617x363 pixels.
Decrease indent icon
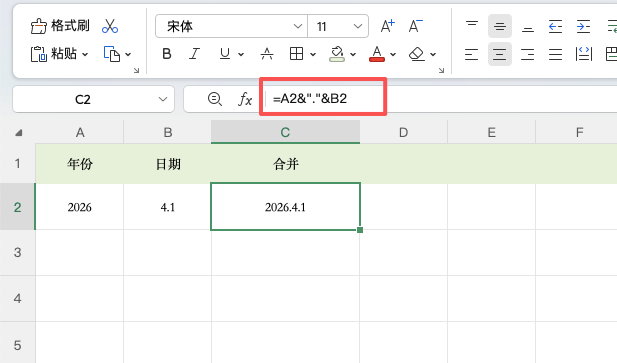(x=555, y=26)
